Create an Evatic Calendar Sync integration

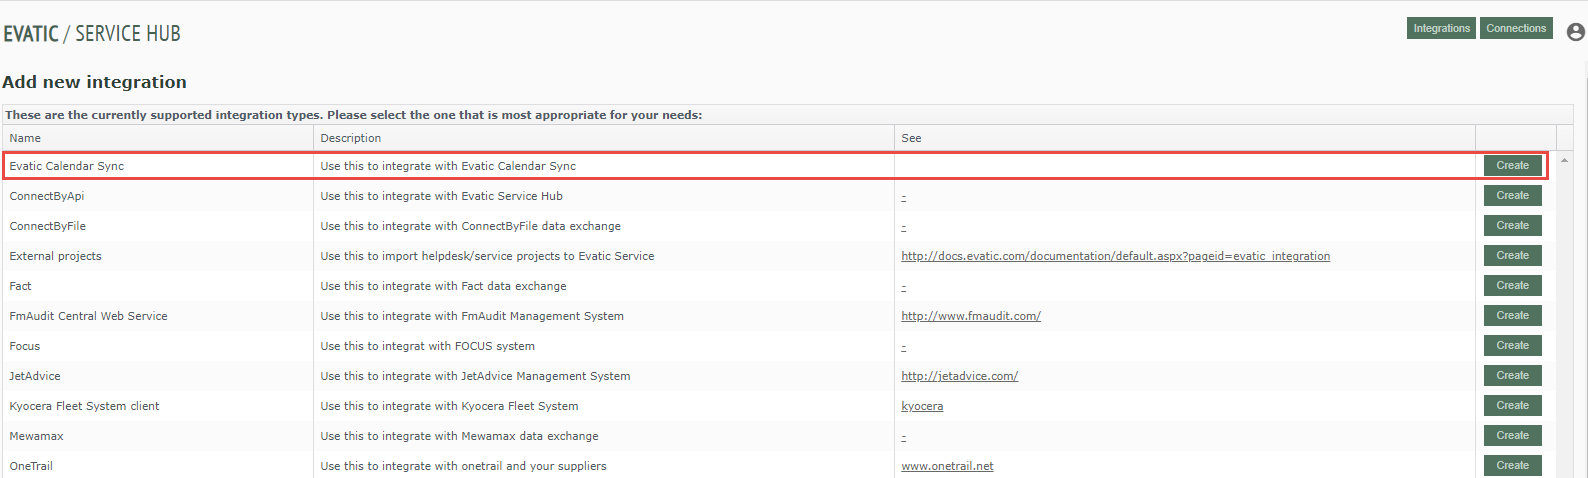1512,166
